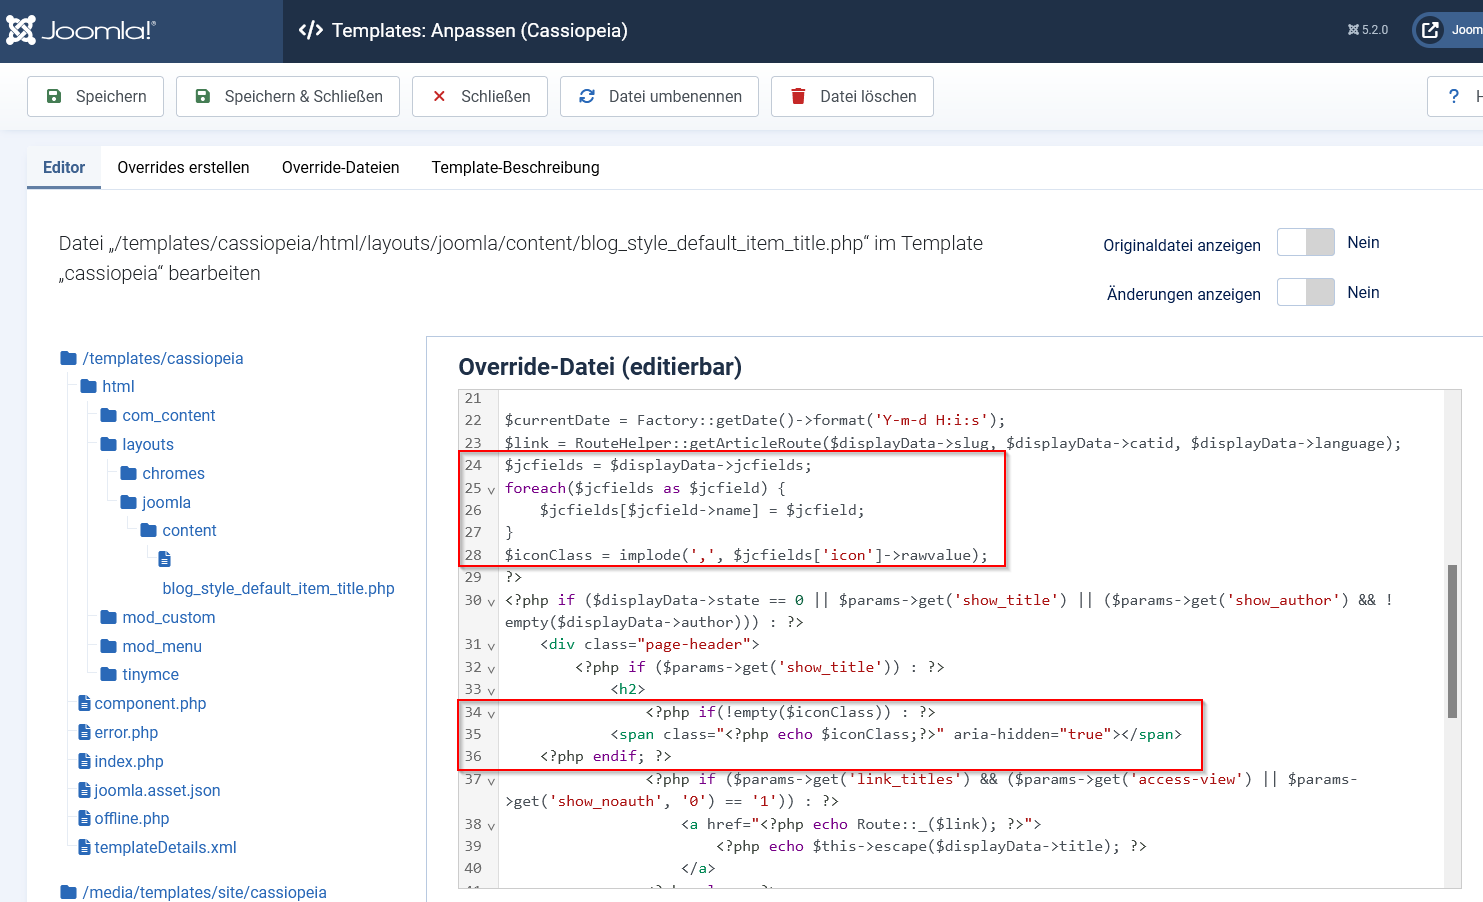
Task: Open the external link icon in header
Action: [1431, 30]
